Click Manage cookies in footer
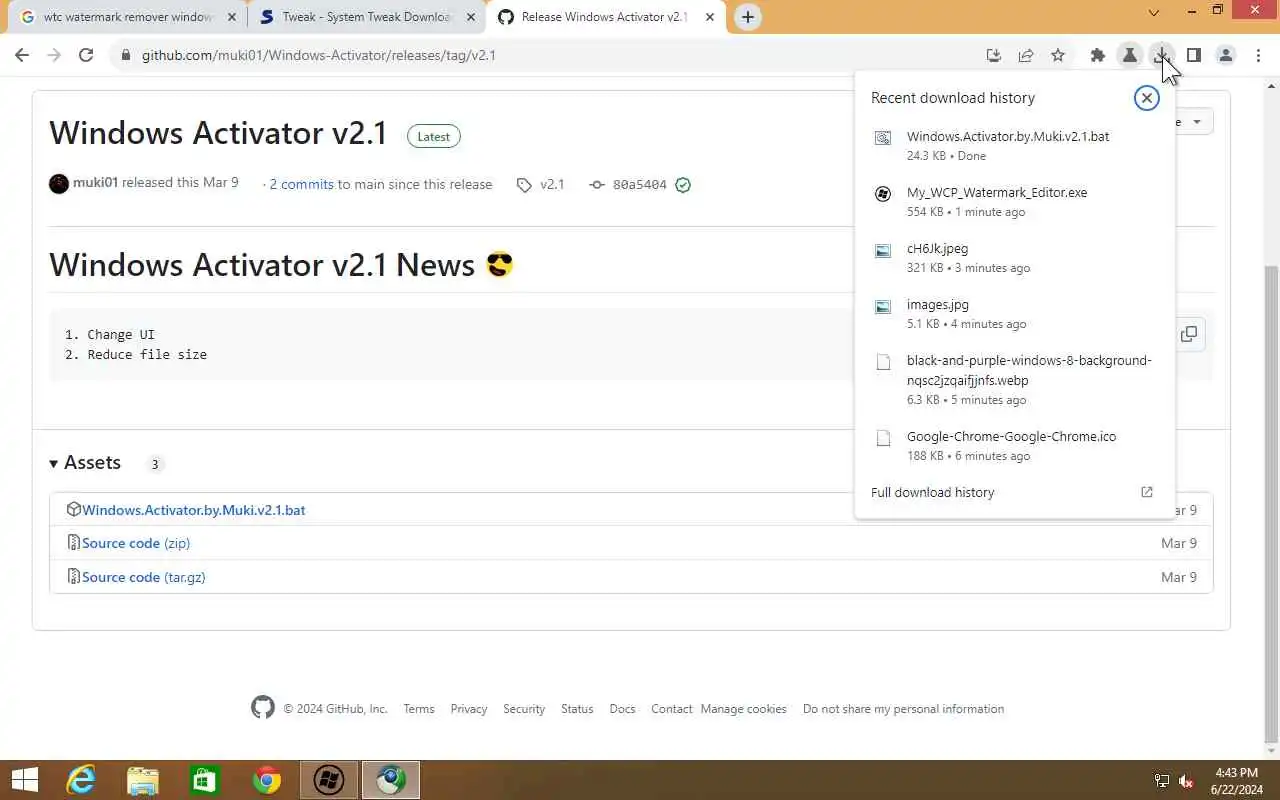The height and width of the screenshot is (800, 1280). [x=744, y=709]
